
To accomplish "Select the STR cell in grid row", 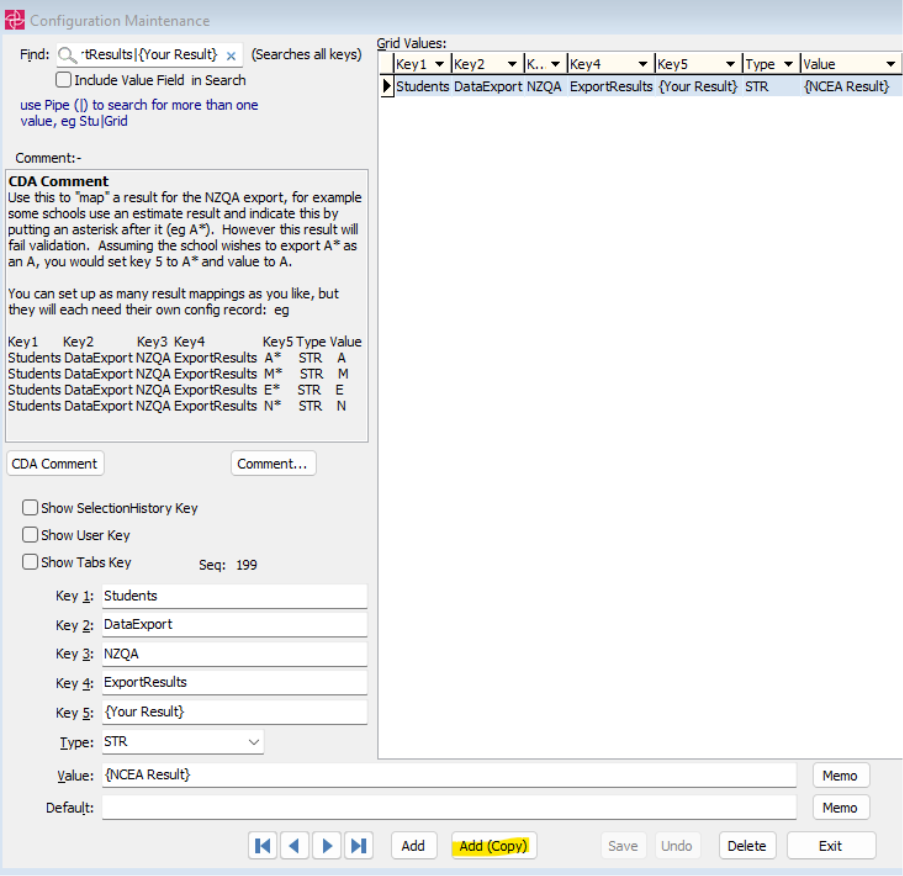I will coord(771,86).
